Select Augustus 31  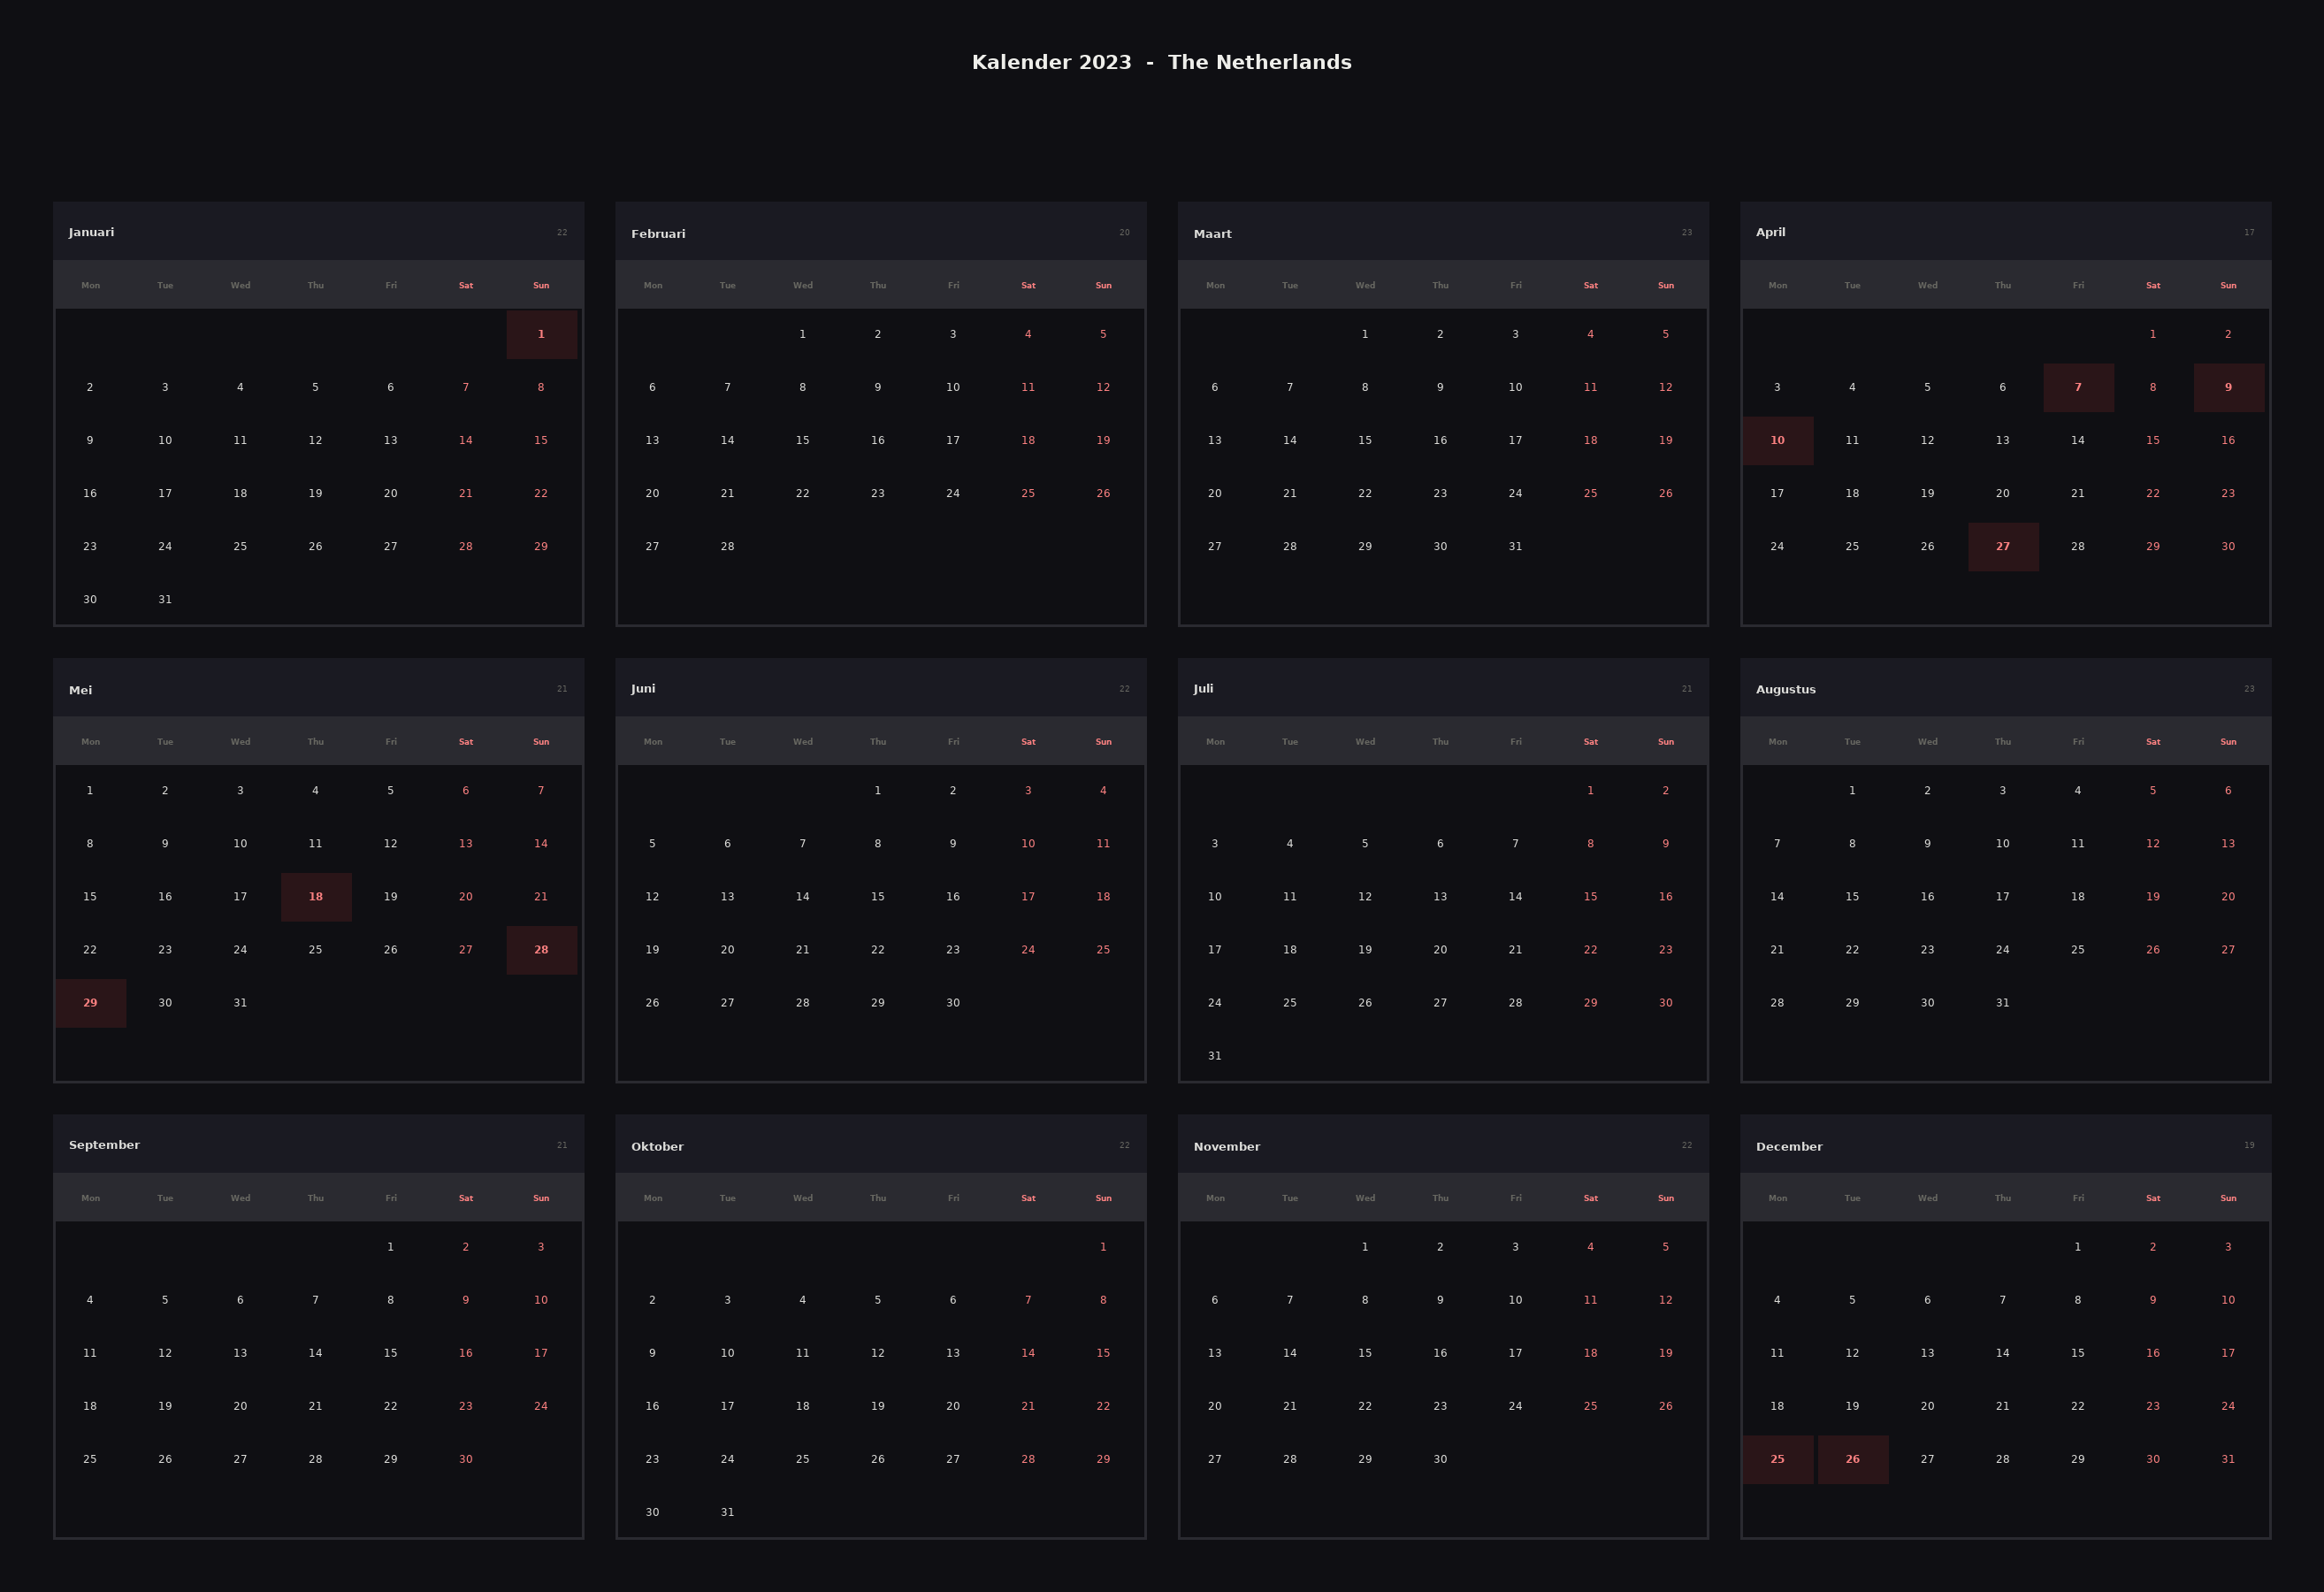[2003, 1003]
